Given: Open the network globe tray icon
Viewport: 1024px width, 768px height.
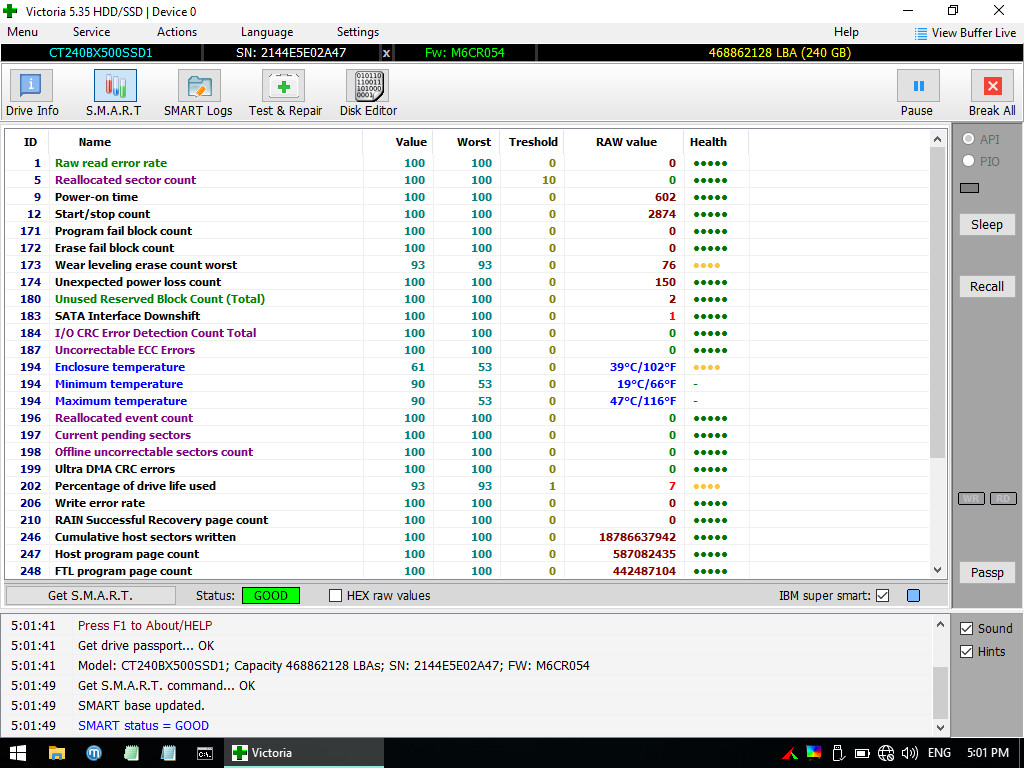Looking at the screenshot, I should point(886,753).
